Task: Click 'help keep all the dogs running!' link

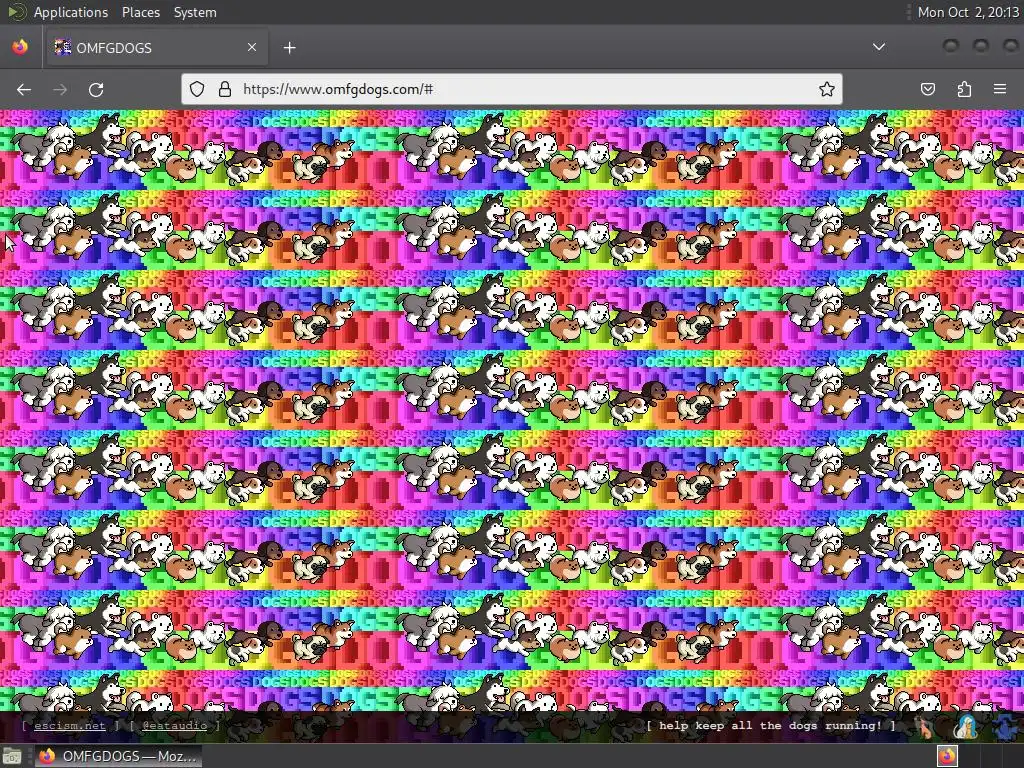Action: [771, 726]
